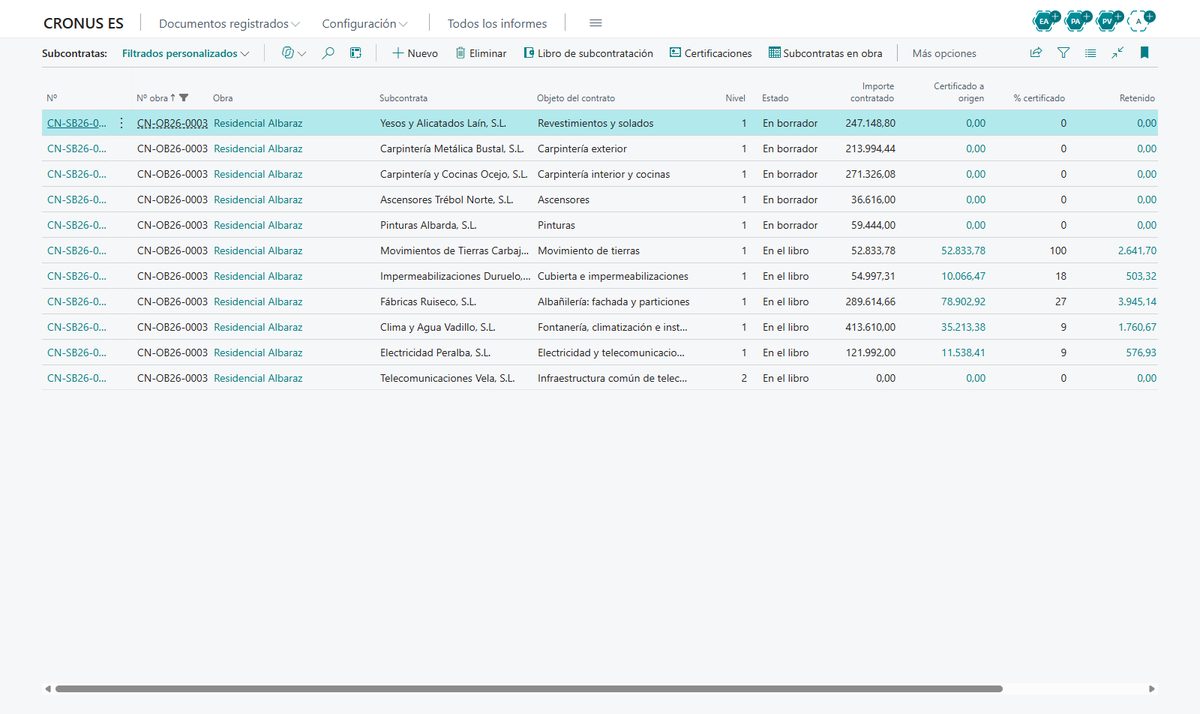Open the Nº link for Carpintería Metálica Bustal
The image size is (1200, 714).
tap(77, 149)
